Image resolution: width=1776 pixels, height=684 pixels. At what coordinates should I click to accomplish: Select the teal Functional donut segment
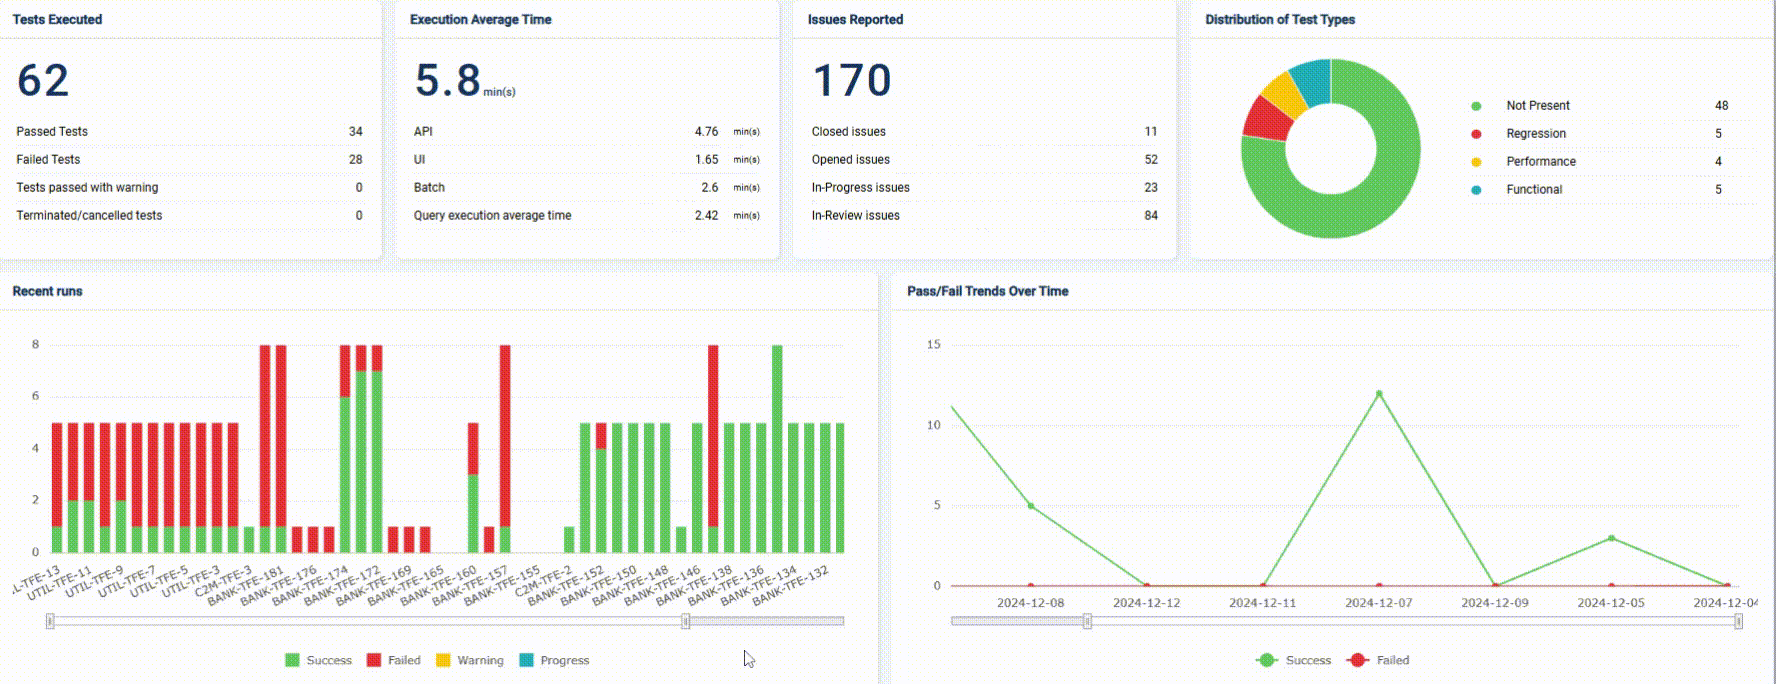pos(1312,80)
